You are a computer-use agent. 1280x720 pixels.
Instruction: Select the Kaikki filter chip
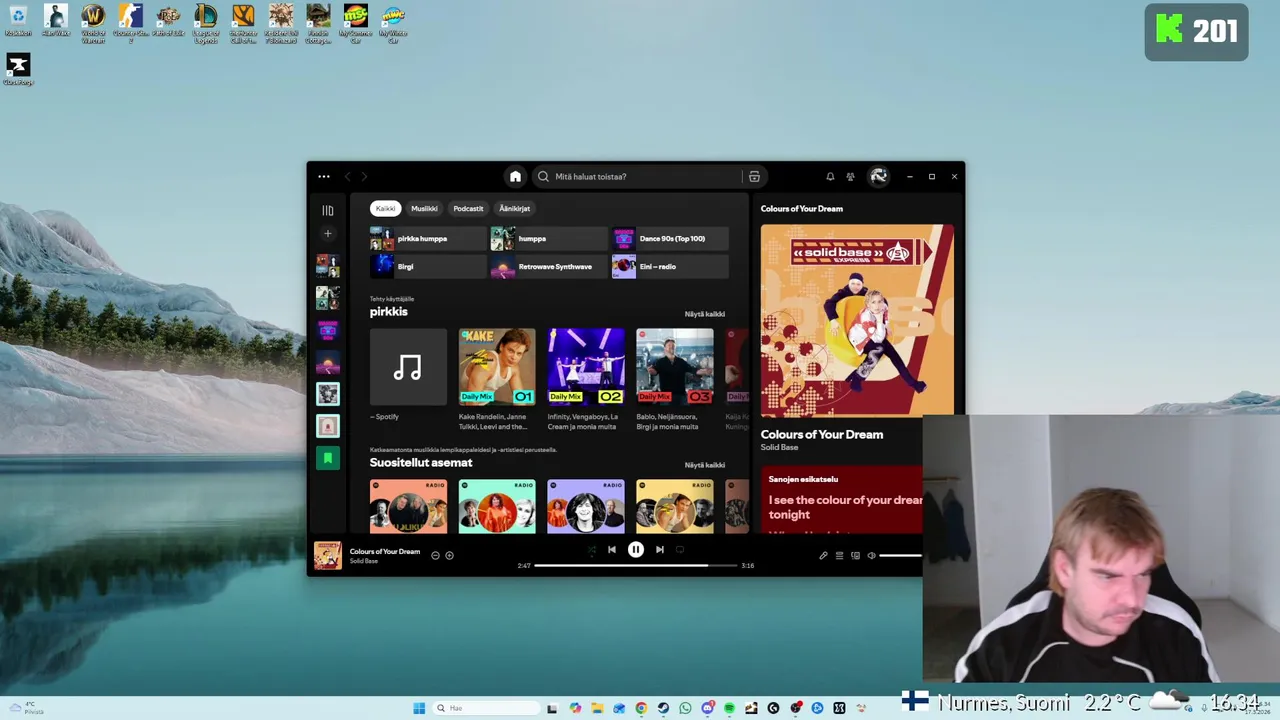385,209
